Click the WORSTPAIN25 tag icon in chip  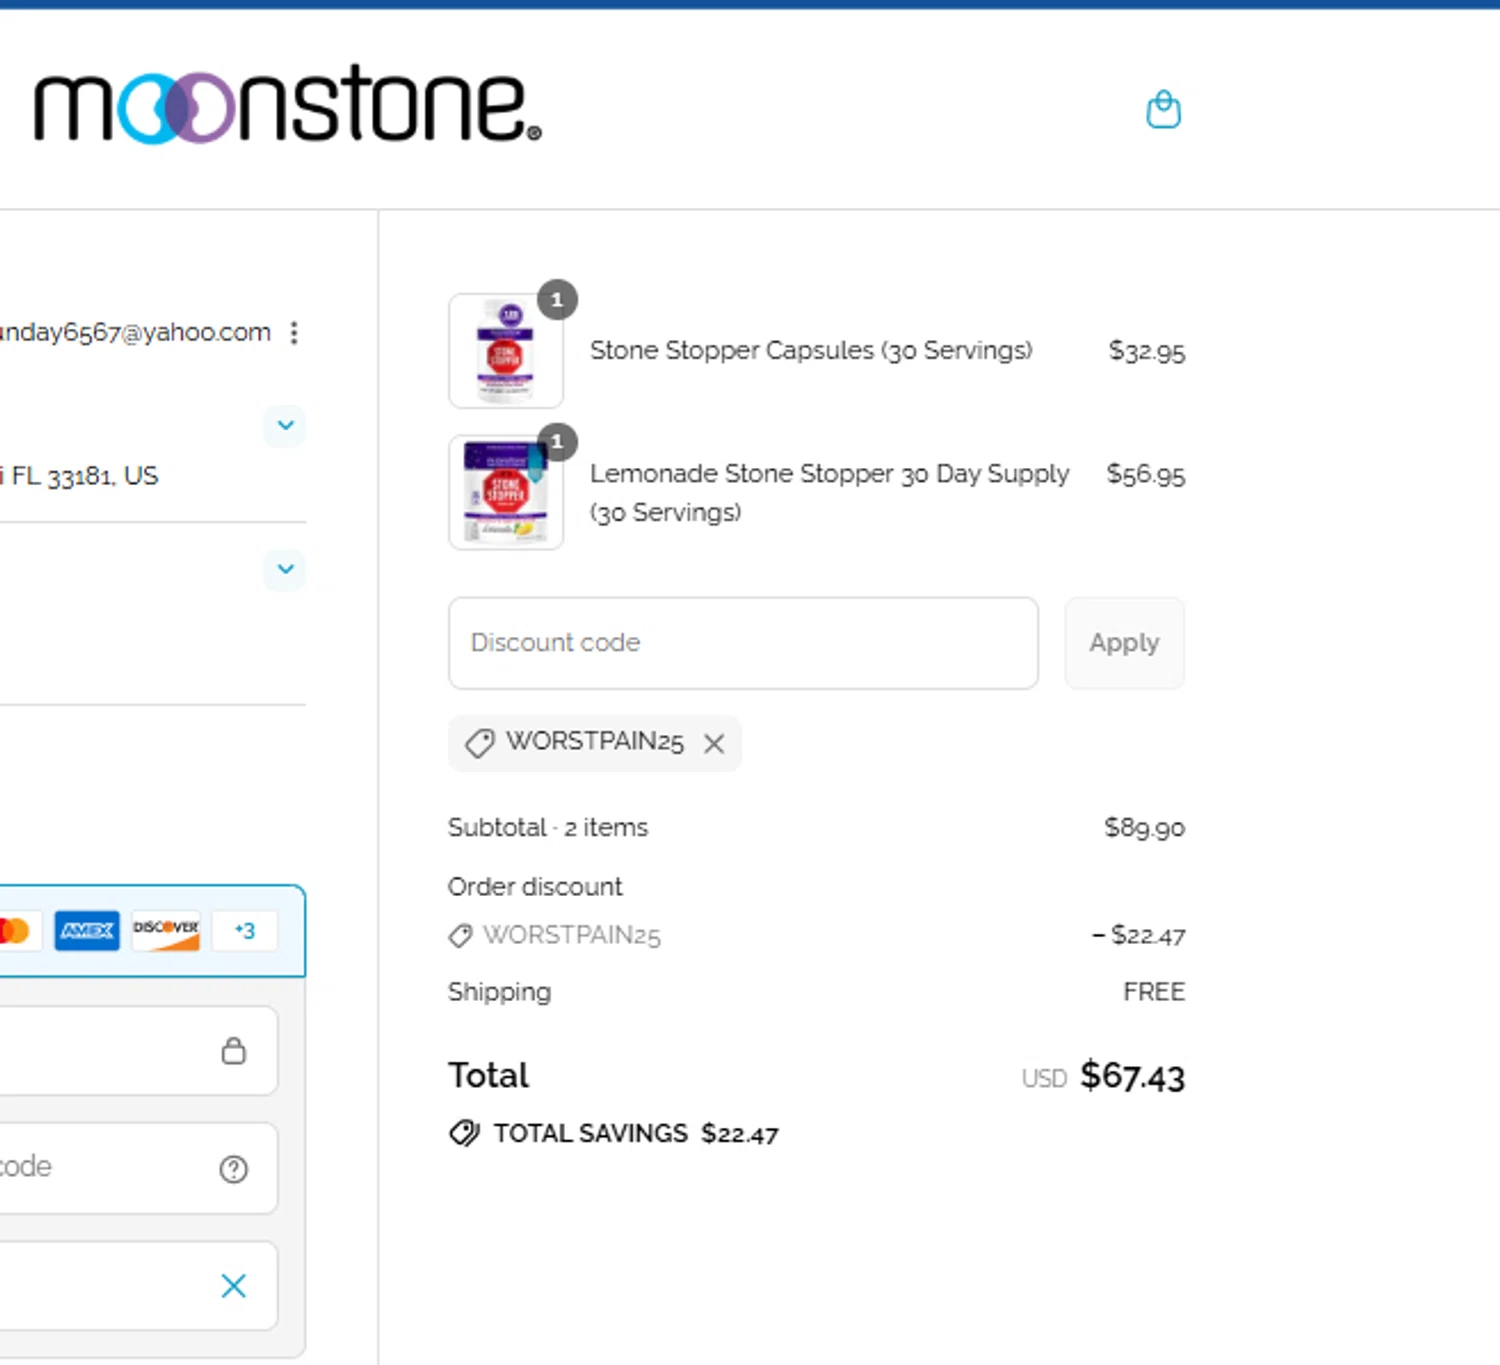pos(480,743)
